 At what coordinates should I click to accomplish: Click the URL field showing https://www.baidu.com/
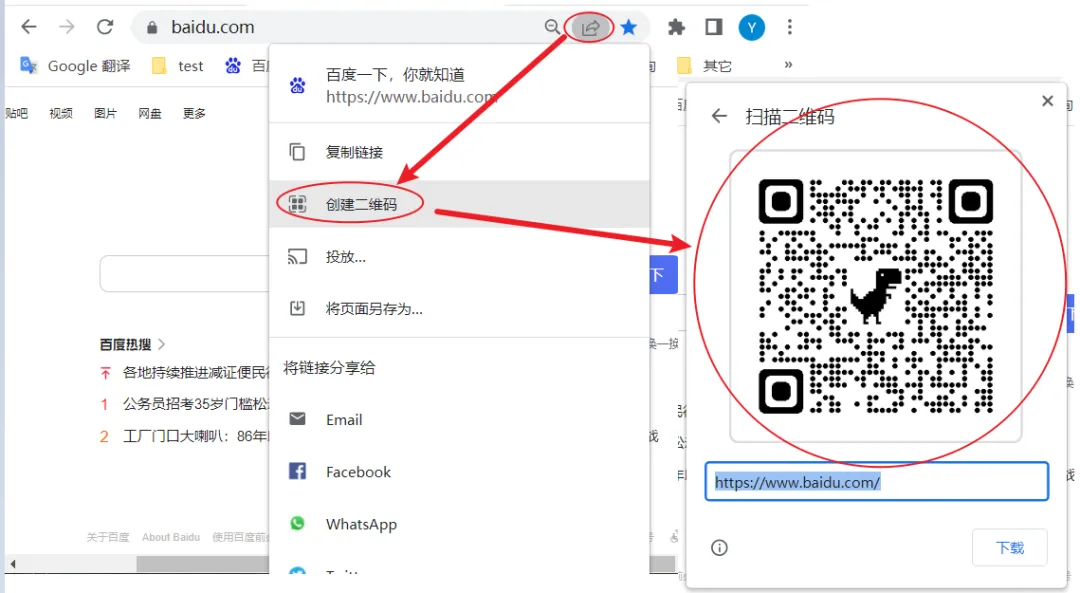coord(877,481)
